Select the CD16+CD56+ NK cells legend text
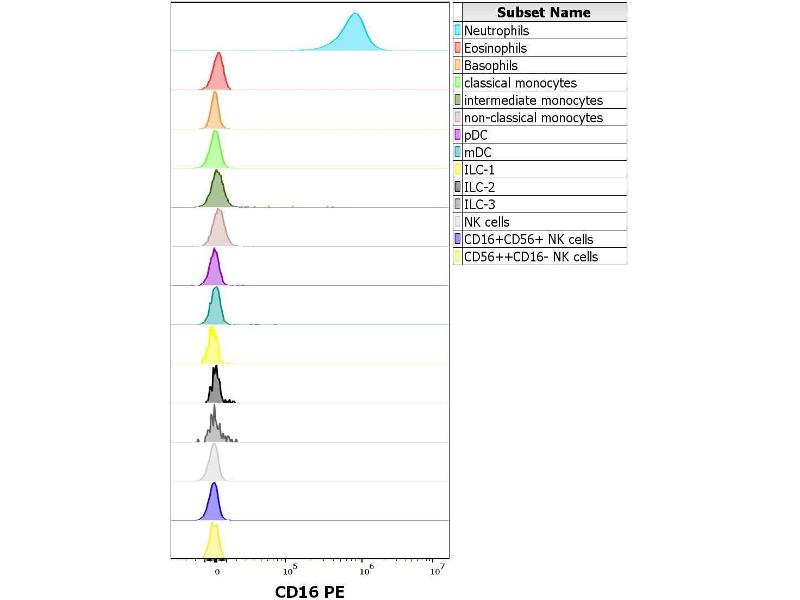Screen dimensions: 800x600 (x=529, y=239)
